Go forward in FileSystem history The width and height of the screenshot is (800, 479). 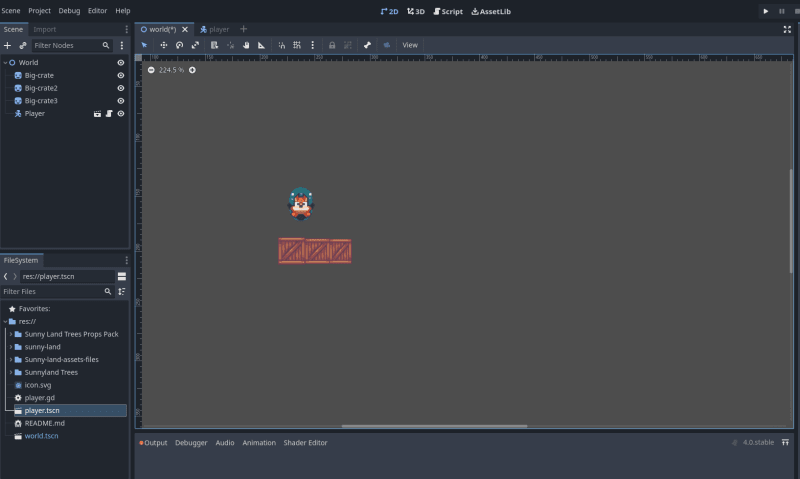click(x=15, y=276)
